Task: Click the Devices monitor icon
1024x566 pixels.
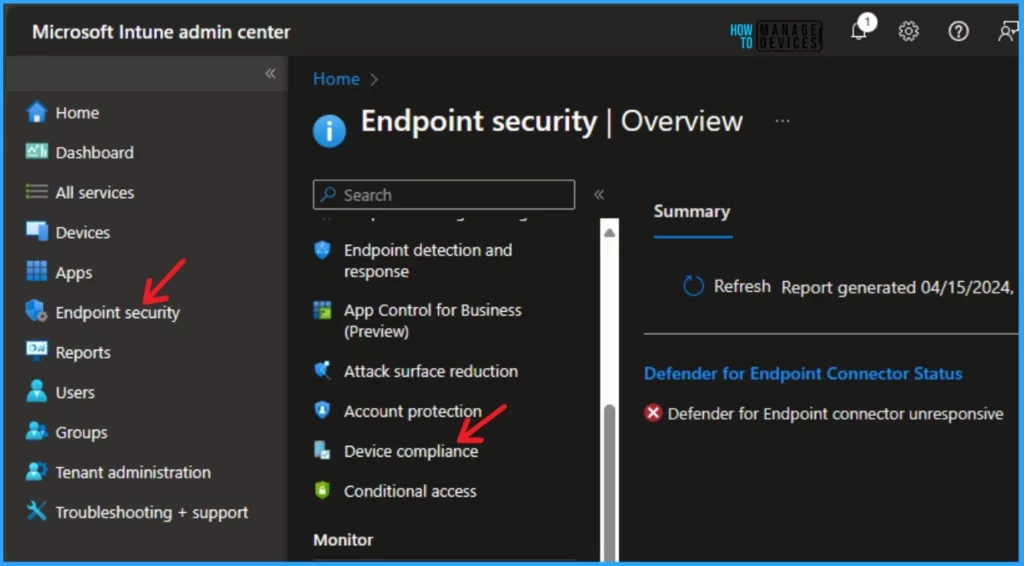Action: [x=37, y=232]
